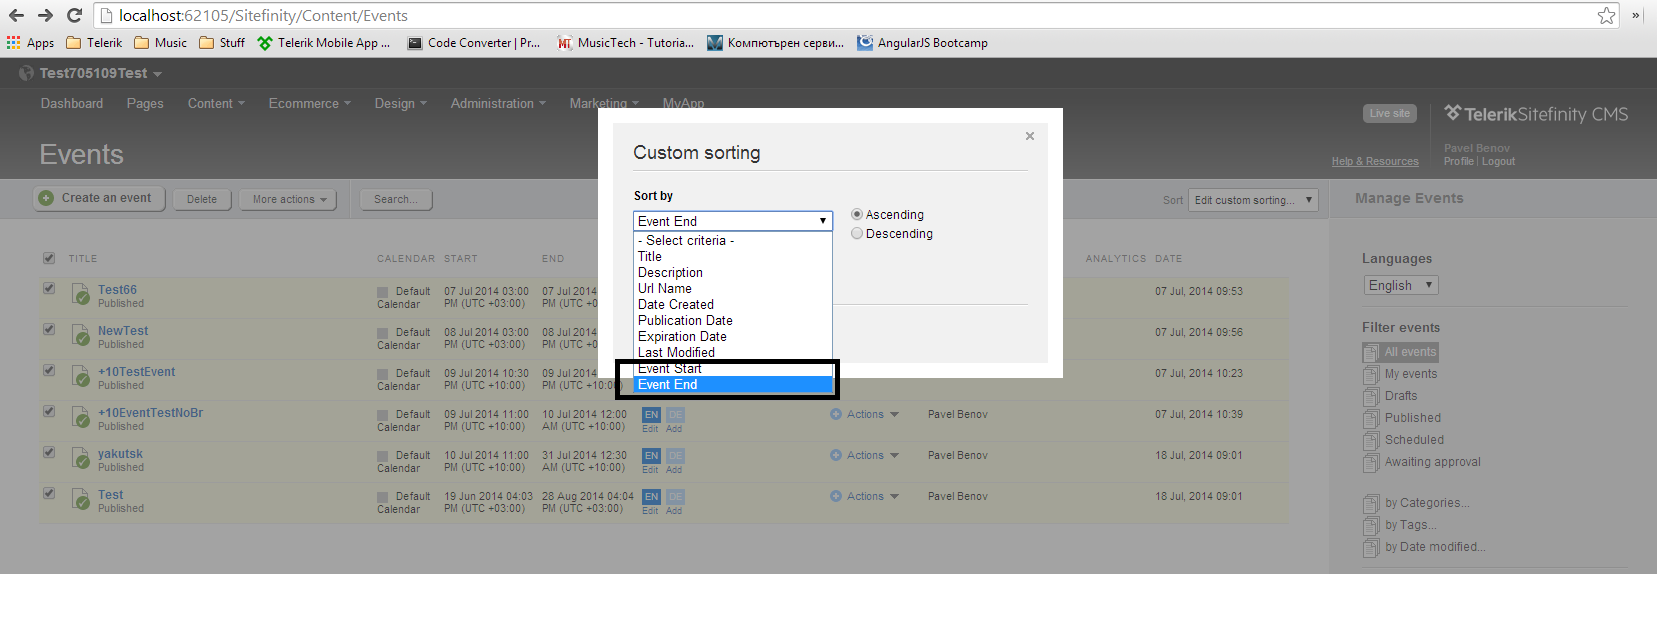Choose Event Start in the sort list
Screen dimensions: 1657x617
pyautogui.click(x=670, y=369)
